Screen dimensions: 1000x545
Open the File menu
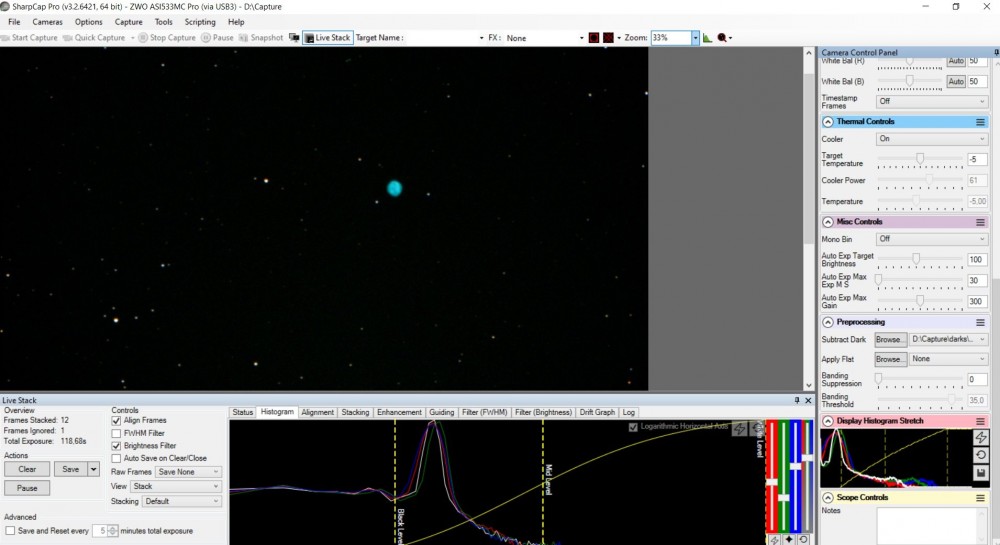click(x=14, y=22)
